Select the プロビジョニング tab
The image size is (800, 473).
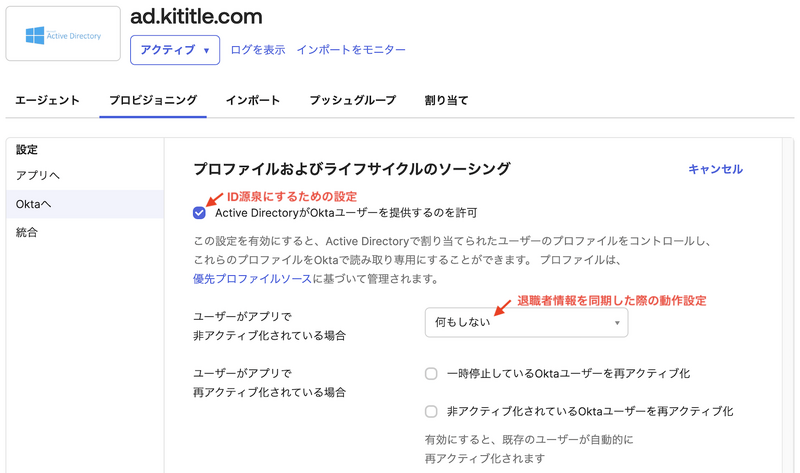[153, 100]
